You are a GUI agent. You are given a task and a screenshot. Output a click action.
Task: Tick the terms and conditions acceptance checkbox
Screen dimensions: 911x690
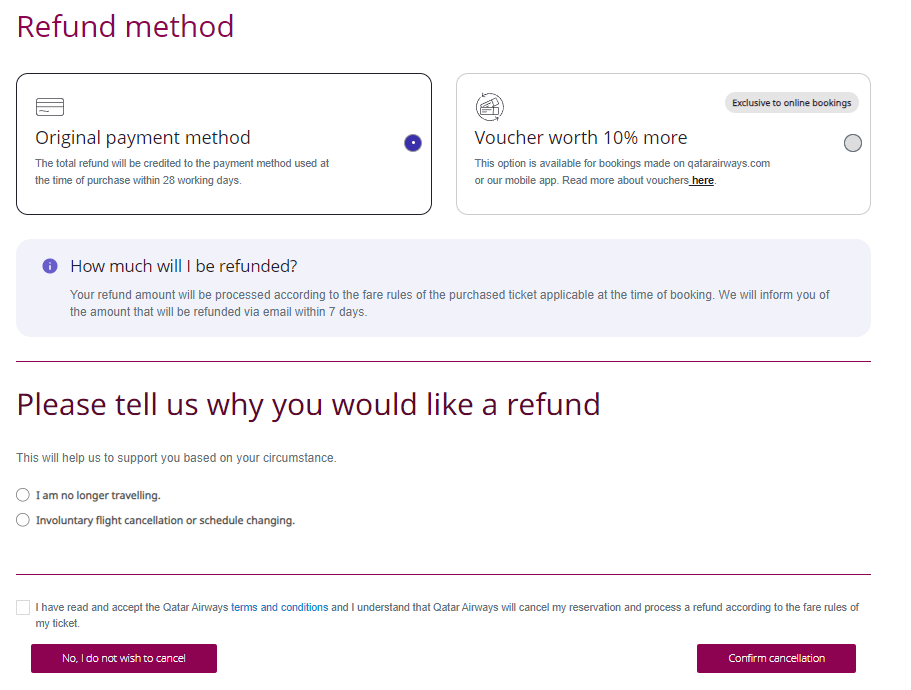[x=23, y=607]
